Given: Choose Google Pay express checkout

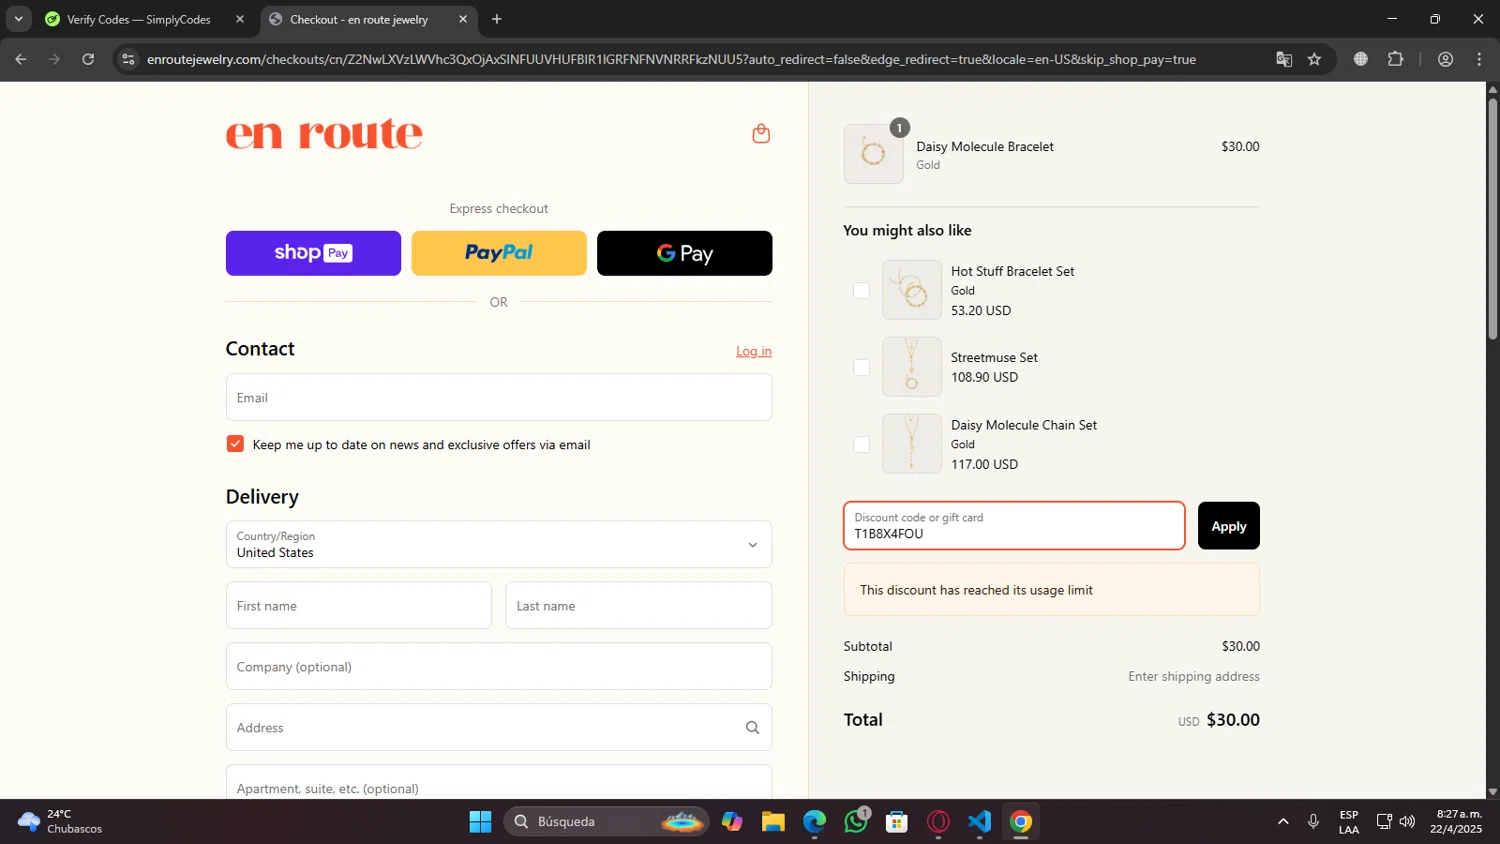Looking at the screenshot, I should pos(685,253).
